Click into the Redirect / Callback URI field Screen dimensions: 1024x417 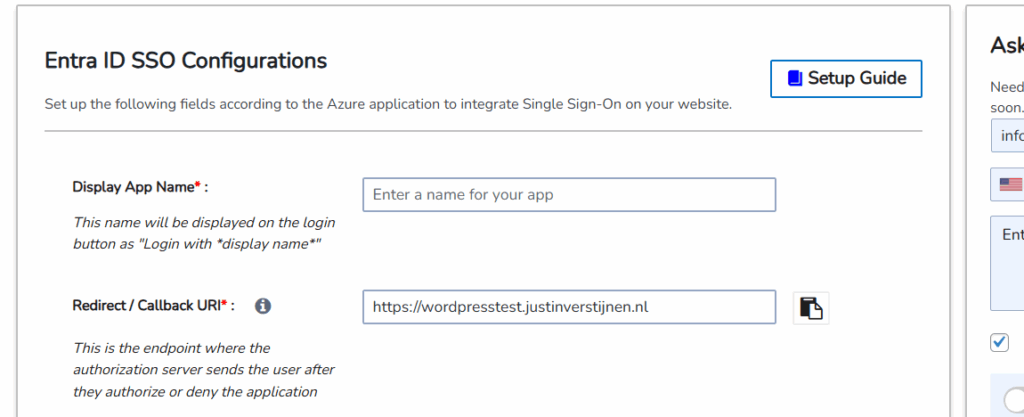[x=569, y=307]
